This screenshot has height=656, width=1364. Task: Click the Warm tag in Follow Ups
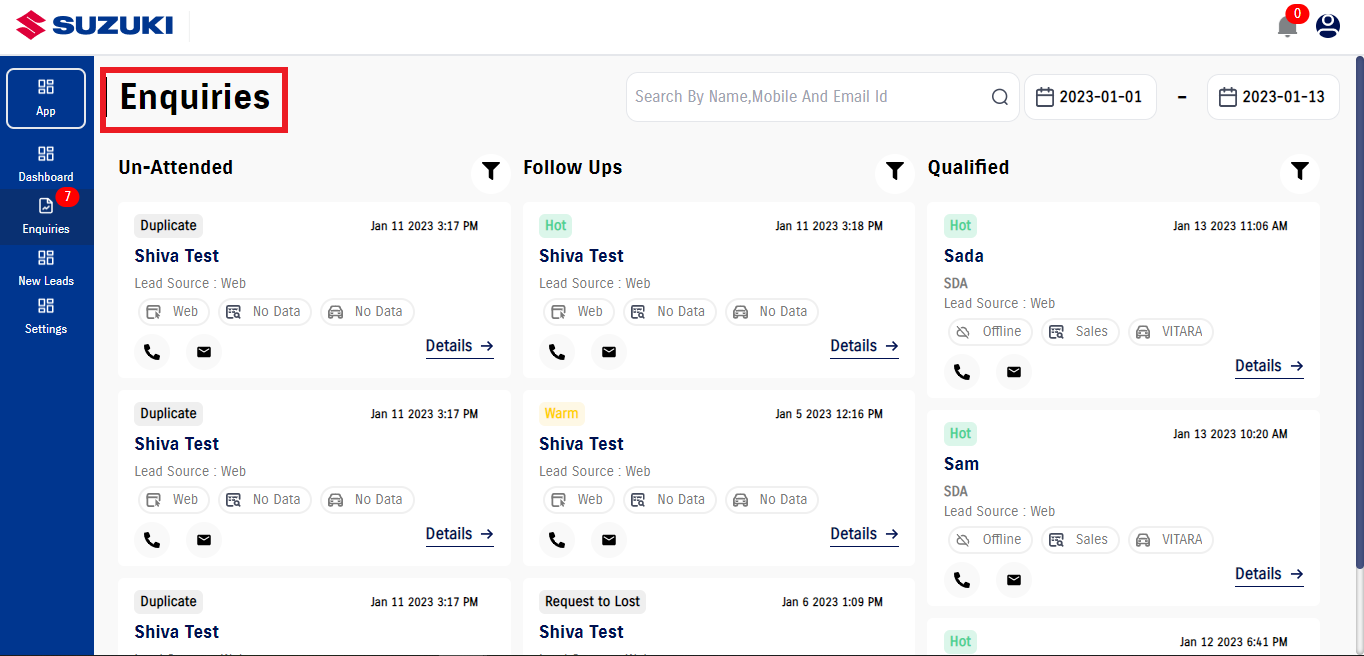561,414
